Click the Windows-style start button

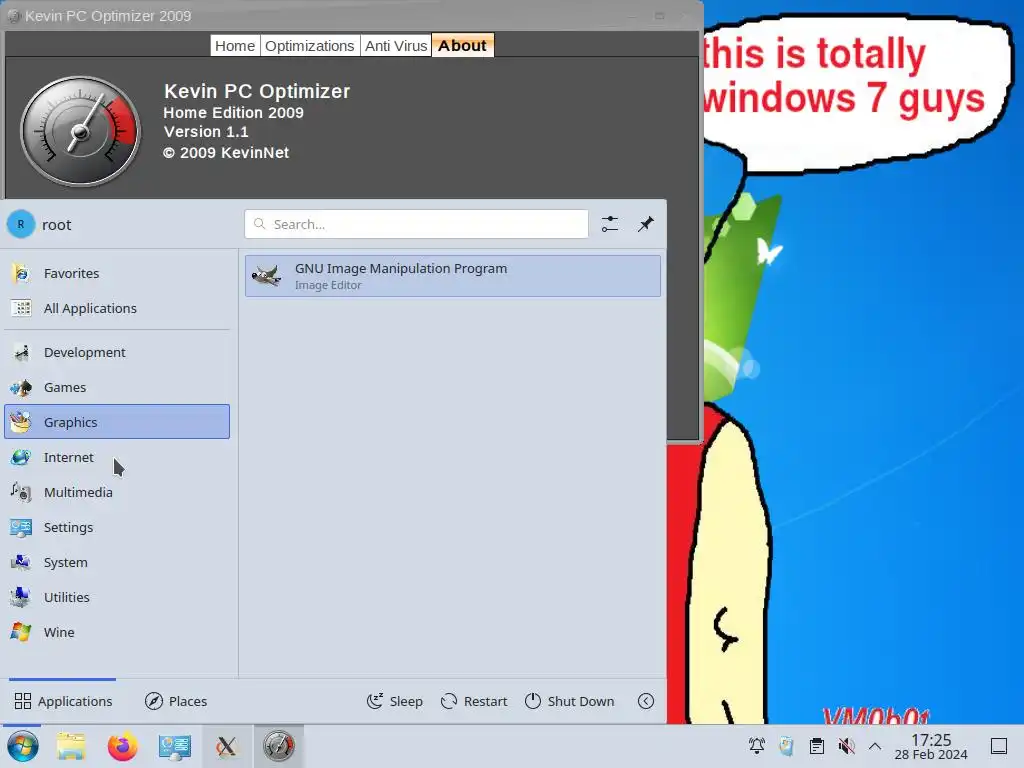23,746
